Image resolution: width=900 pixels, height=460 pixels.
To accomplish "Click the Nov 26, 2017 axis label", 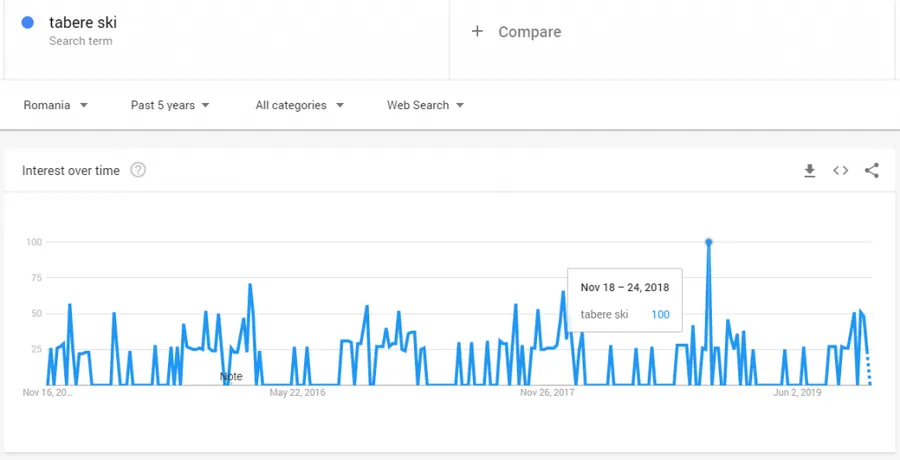I will 547,393.
